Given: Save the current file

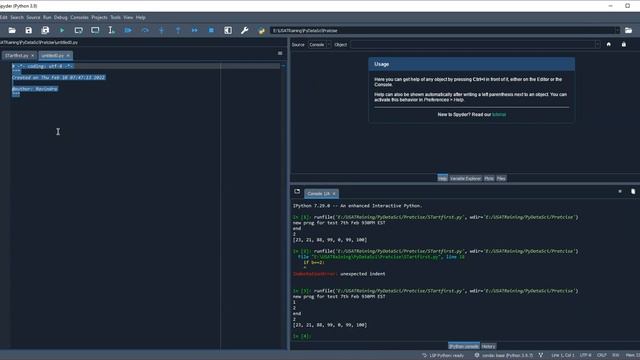Looking at the screenshot, I should [x=28, y=30].
